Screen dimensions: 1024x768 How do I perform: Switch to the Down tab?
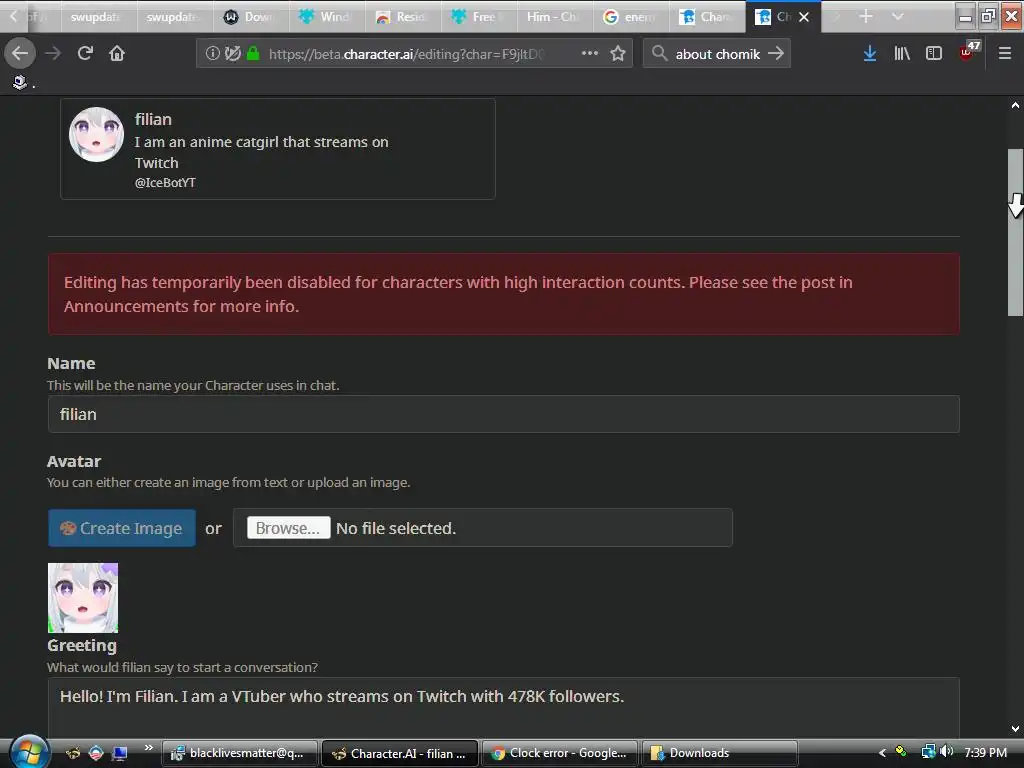point(251,16)
